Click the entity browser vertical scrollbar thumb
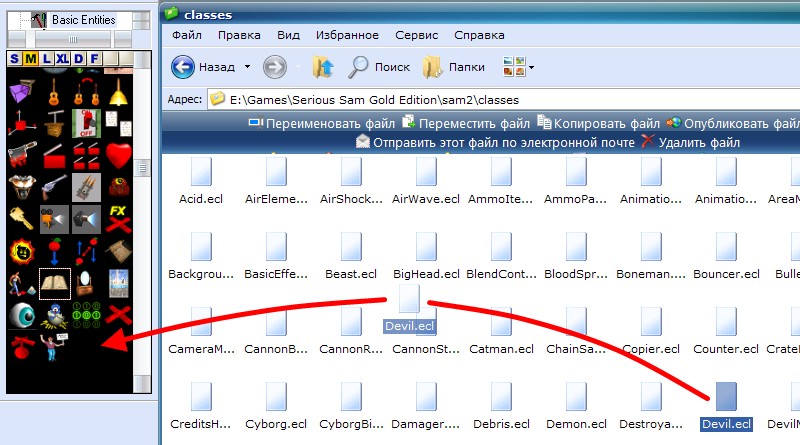This screenshot has width=800, height=445. click(x=142, y=167)
